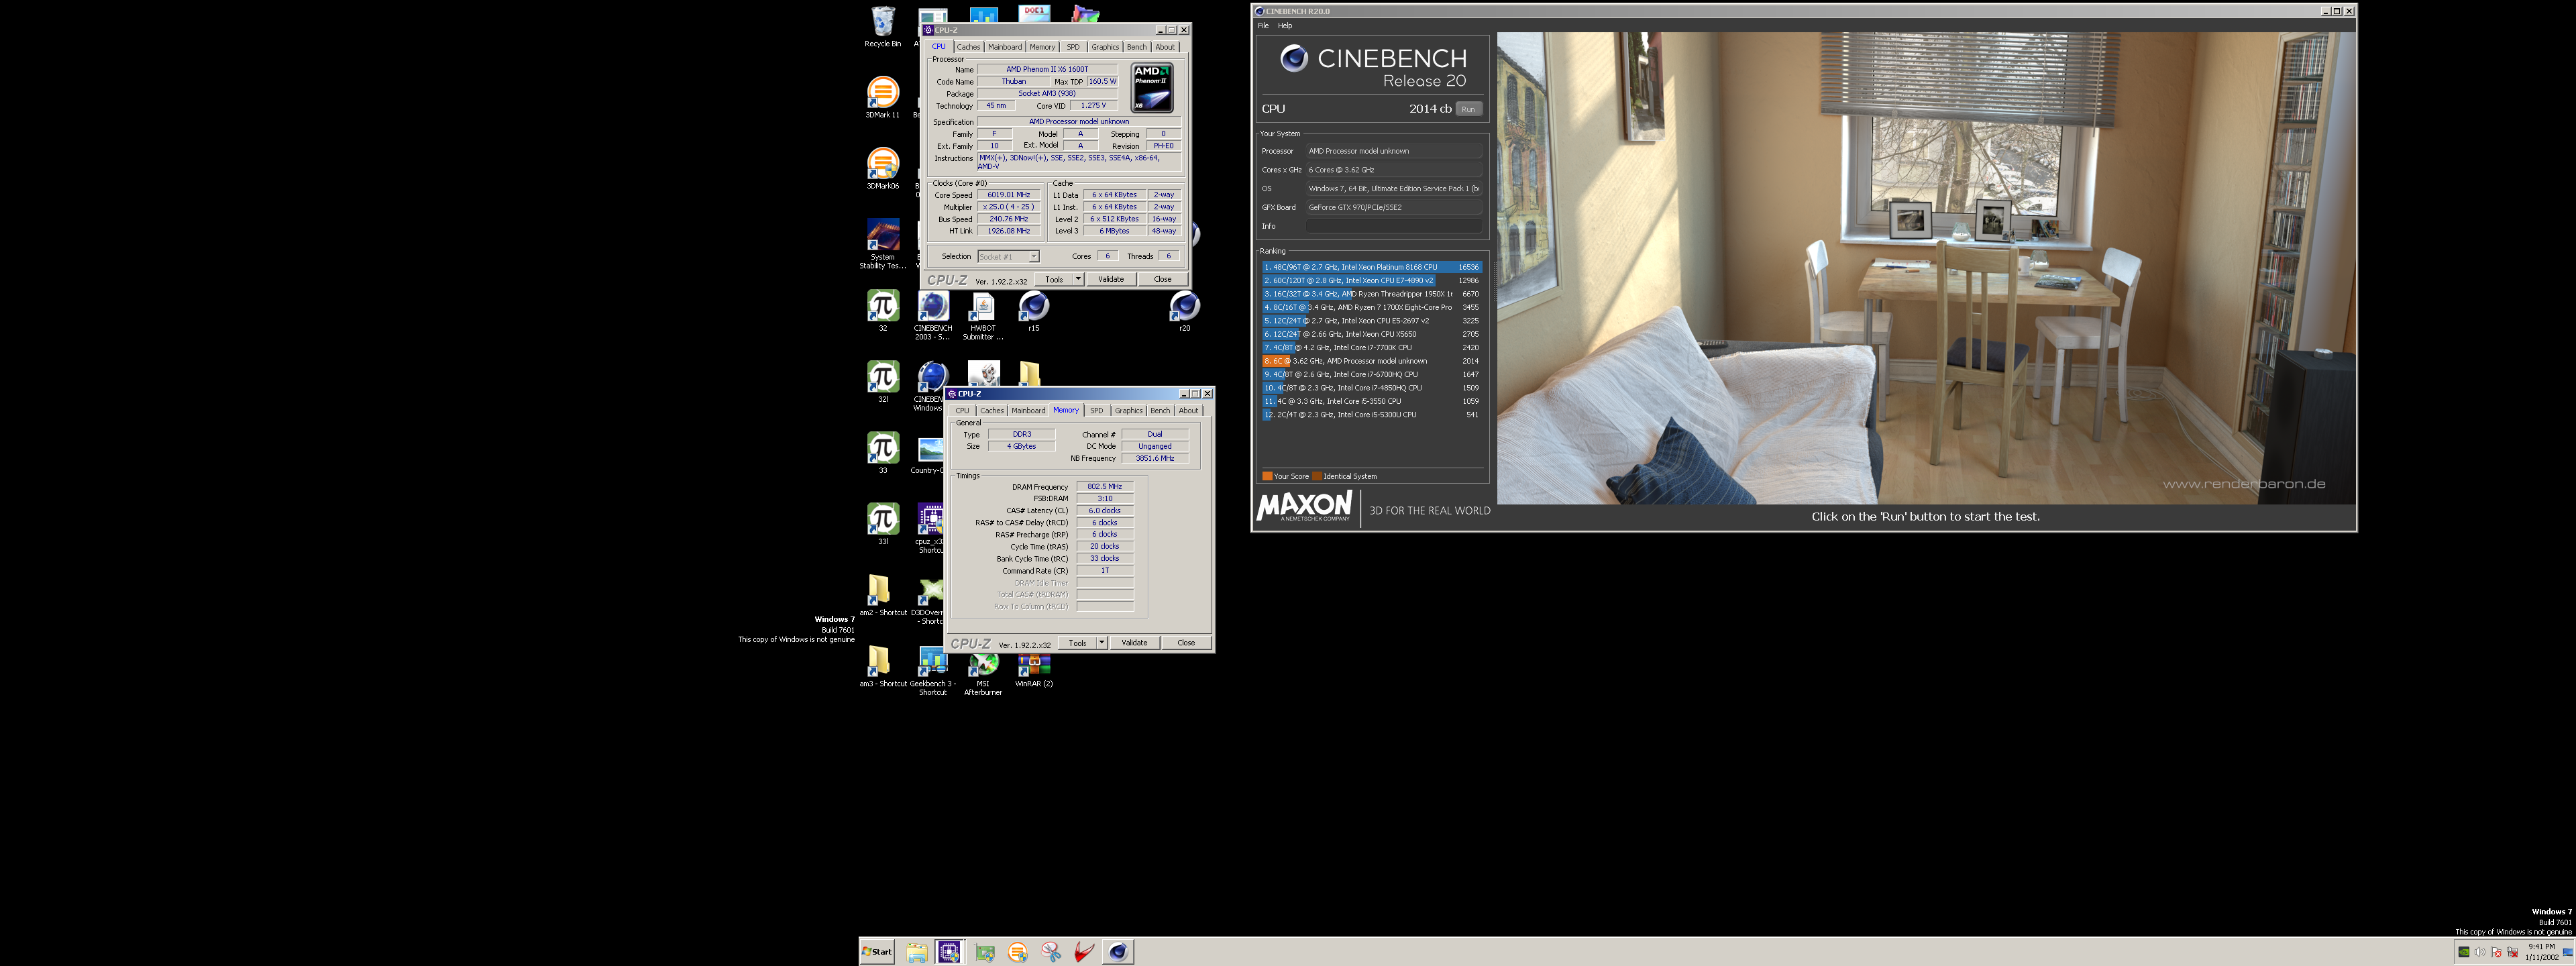Click the NVIDIA tray icon
The height and width of the screenshot is (966, 2576).
(2464, 952)
